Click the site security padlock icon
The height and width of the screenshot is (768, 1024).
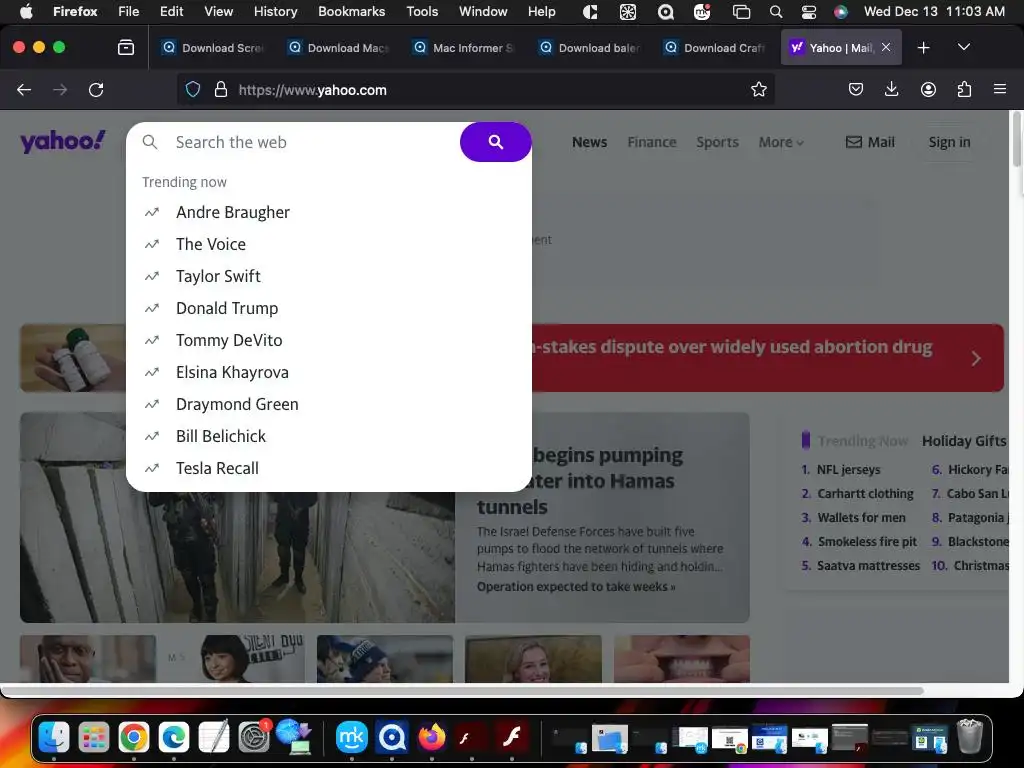221,89
